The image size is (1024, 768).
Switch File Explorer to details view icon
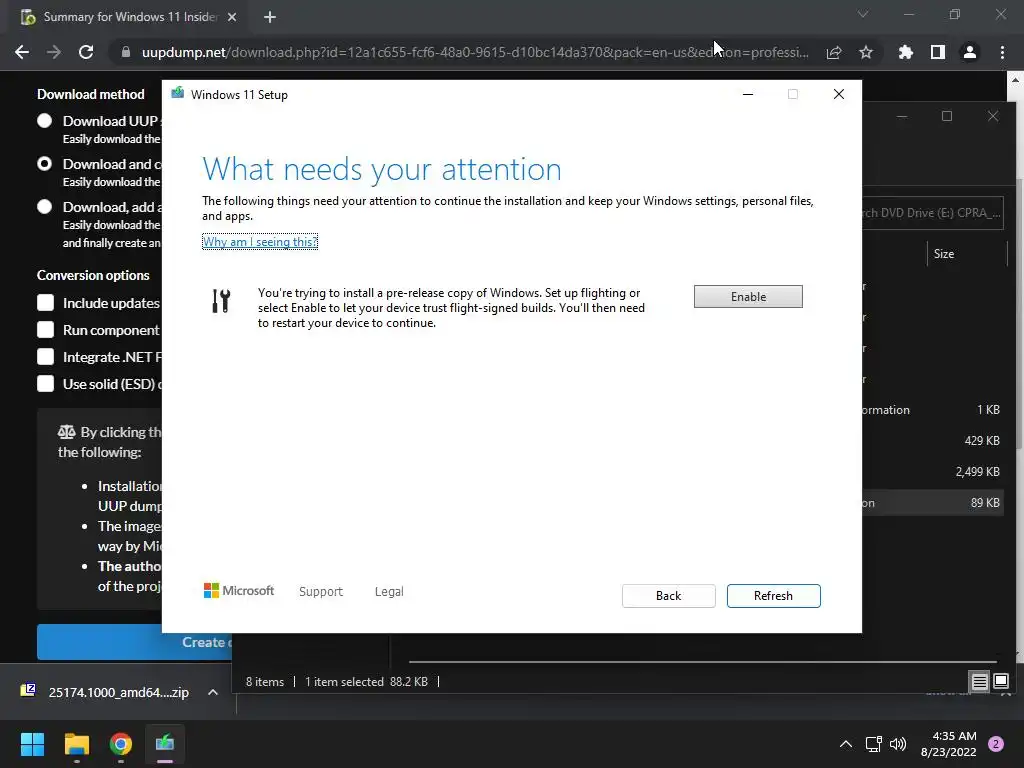click(x=980, y=682)
